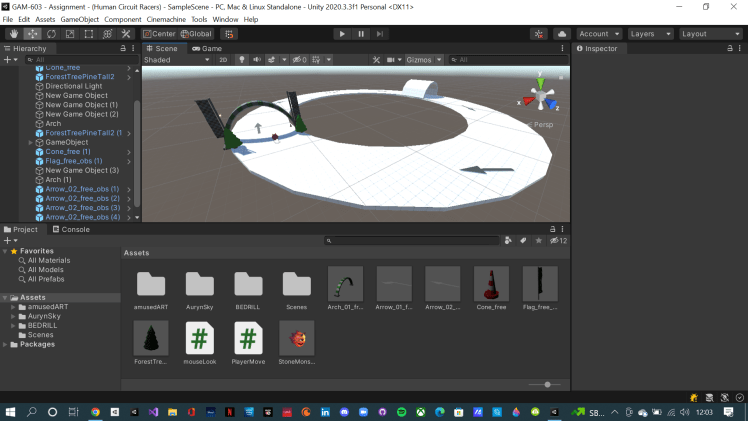Toggle scene audio speaker button
Viewport: 748px width, 421px height.
tap(256, 60)
